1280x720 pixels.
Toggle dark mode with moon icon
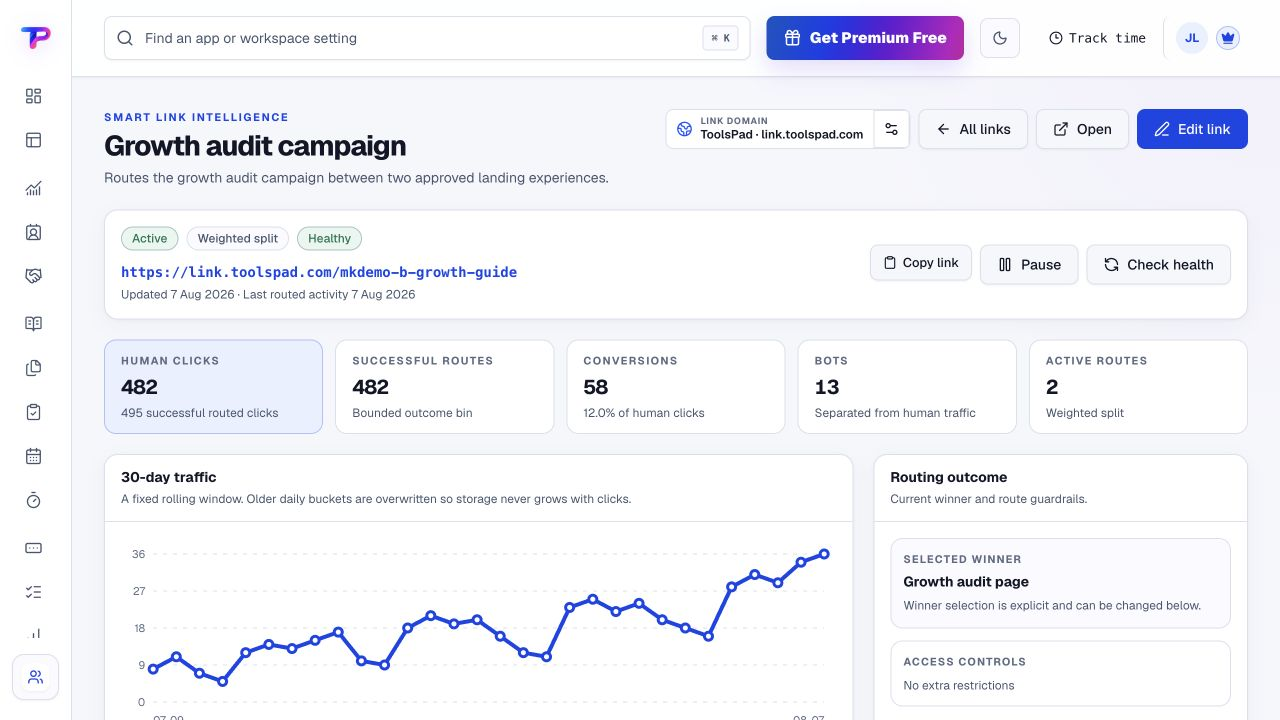pos(1000,38)
